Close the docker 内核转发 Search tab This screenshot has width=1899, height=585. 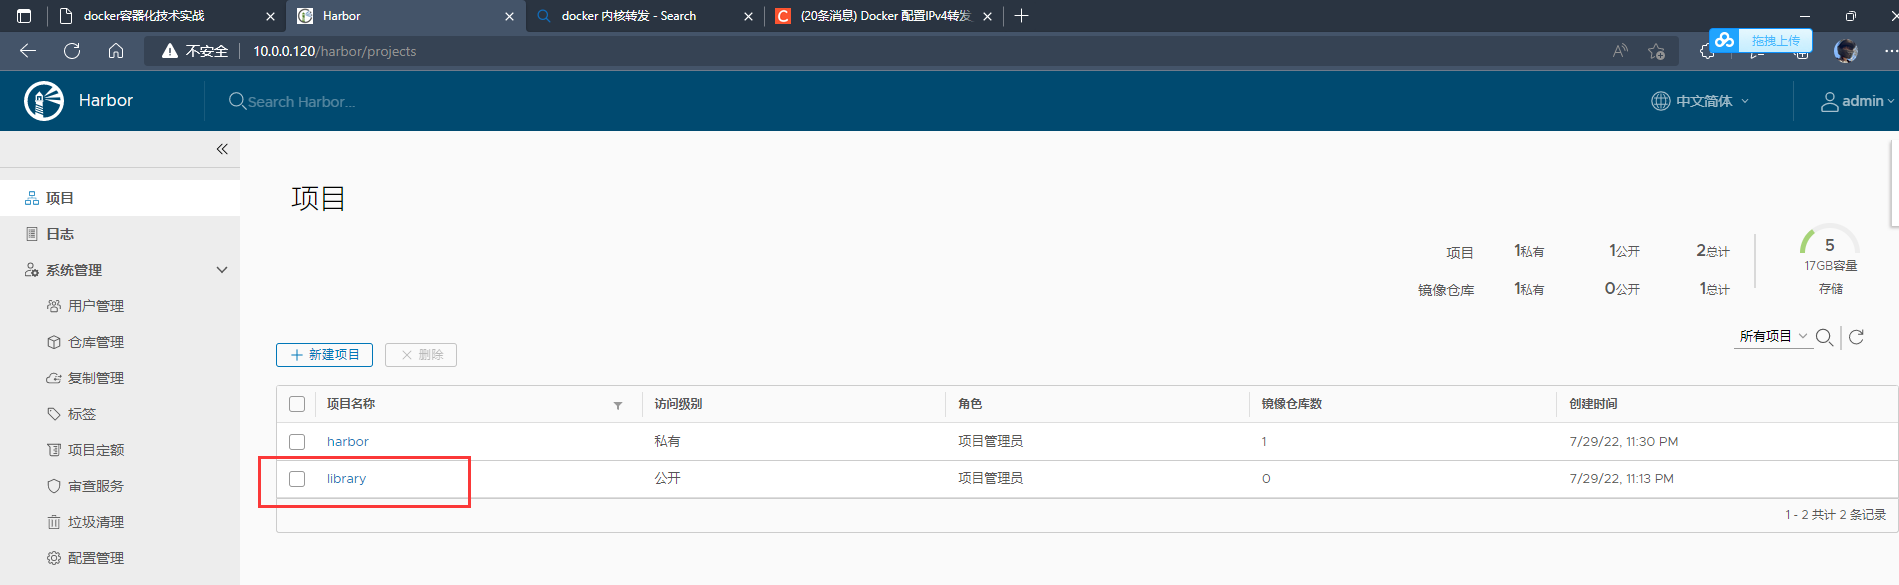coord(748,16)
